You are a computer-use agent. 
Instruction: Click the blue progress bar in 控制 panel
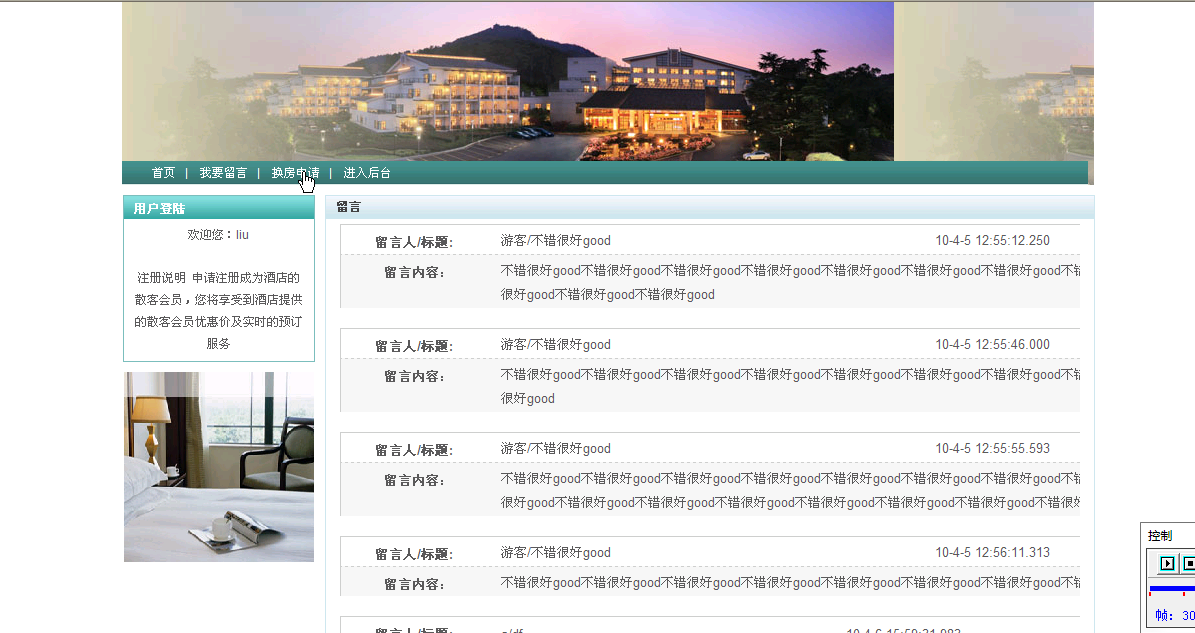coord(1171,588)
